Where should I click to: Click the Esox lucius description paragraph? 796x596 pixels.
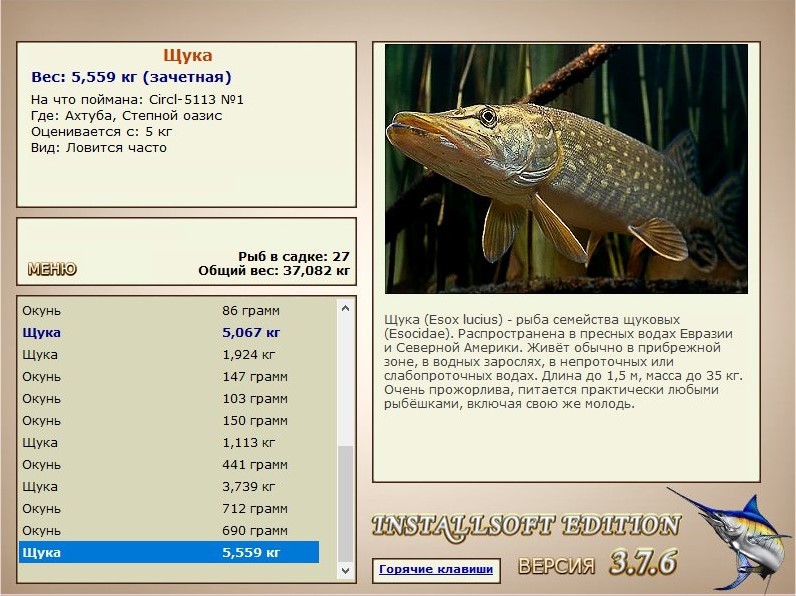[x=562, y=361]
